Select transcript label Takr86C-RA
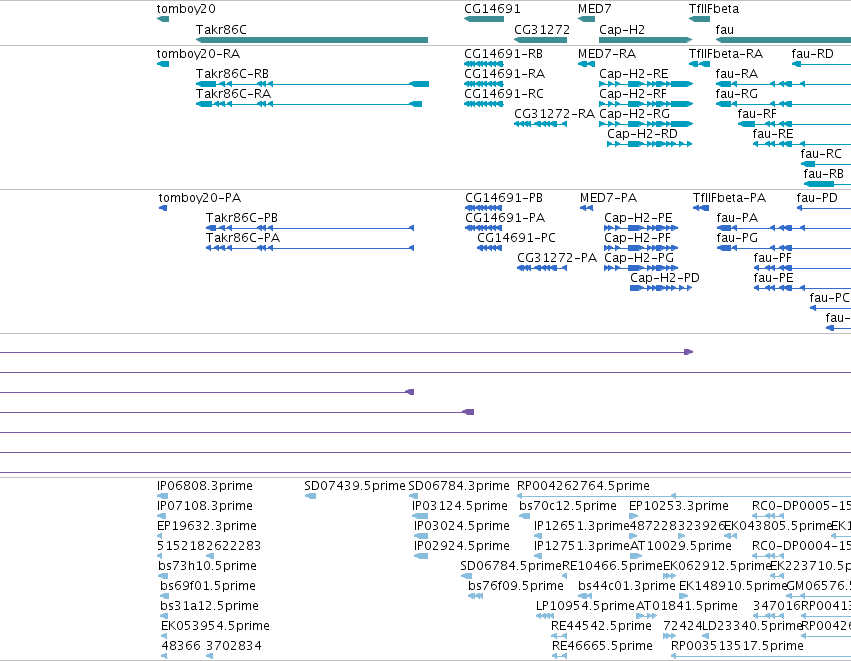851x661 pixels. click(x=233, y=94)
